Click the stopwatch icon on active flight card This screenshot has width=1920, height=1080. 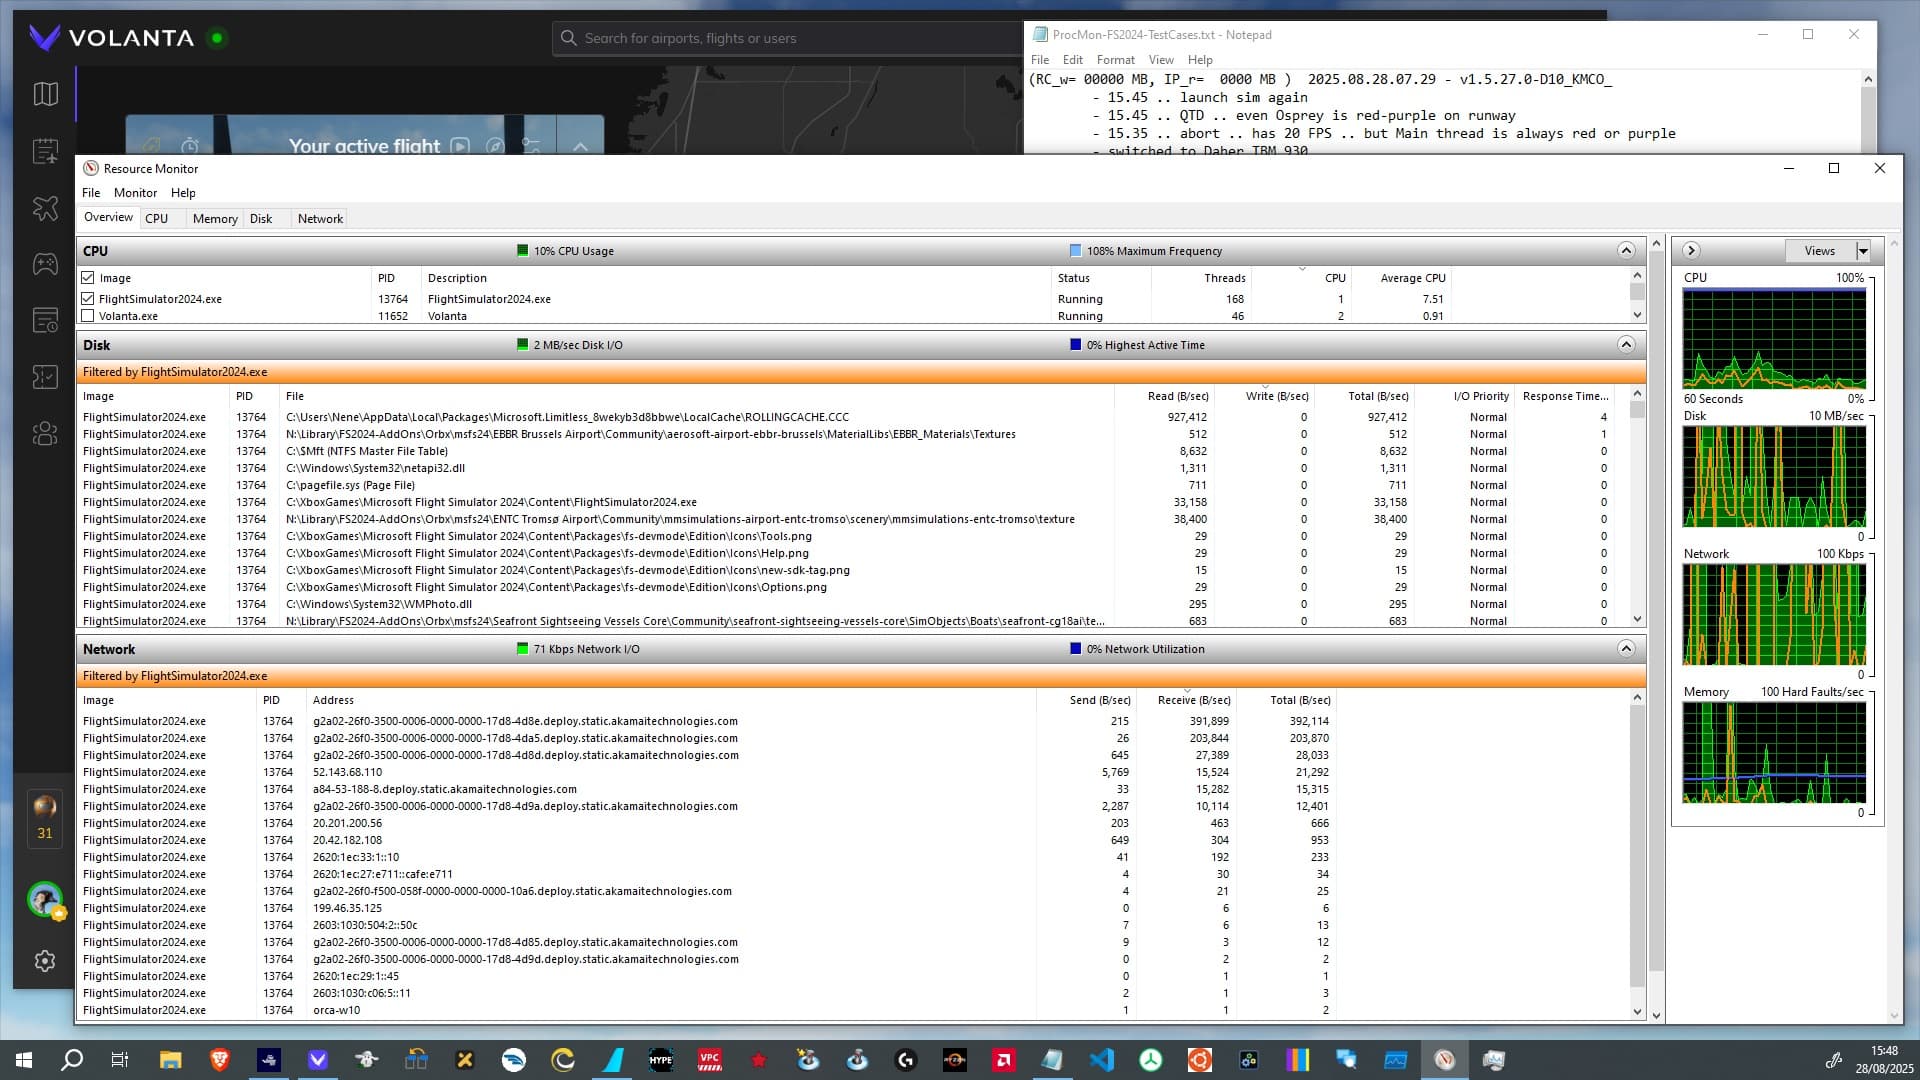pos(189,146)
